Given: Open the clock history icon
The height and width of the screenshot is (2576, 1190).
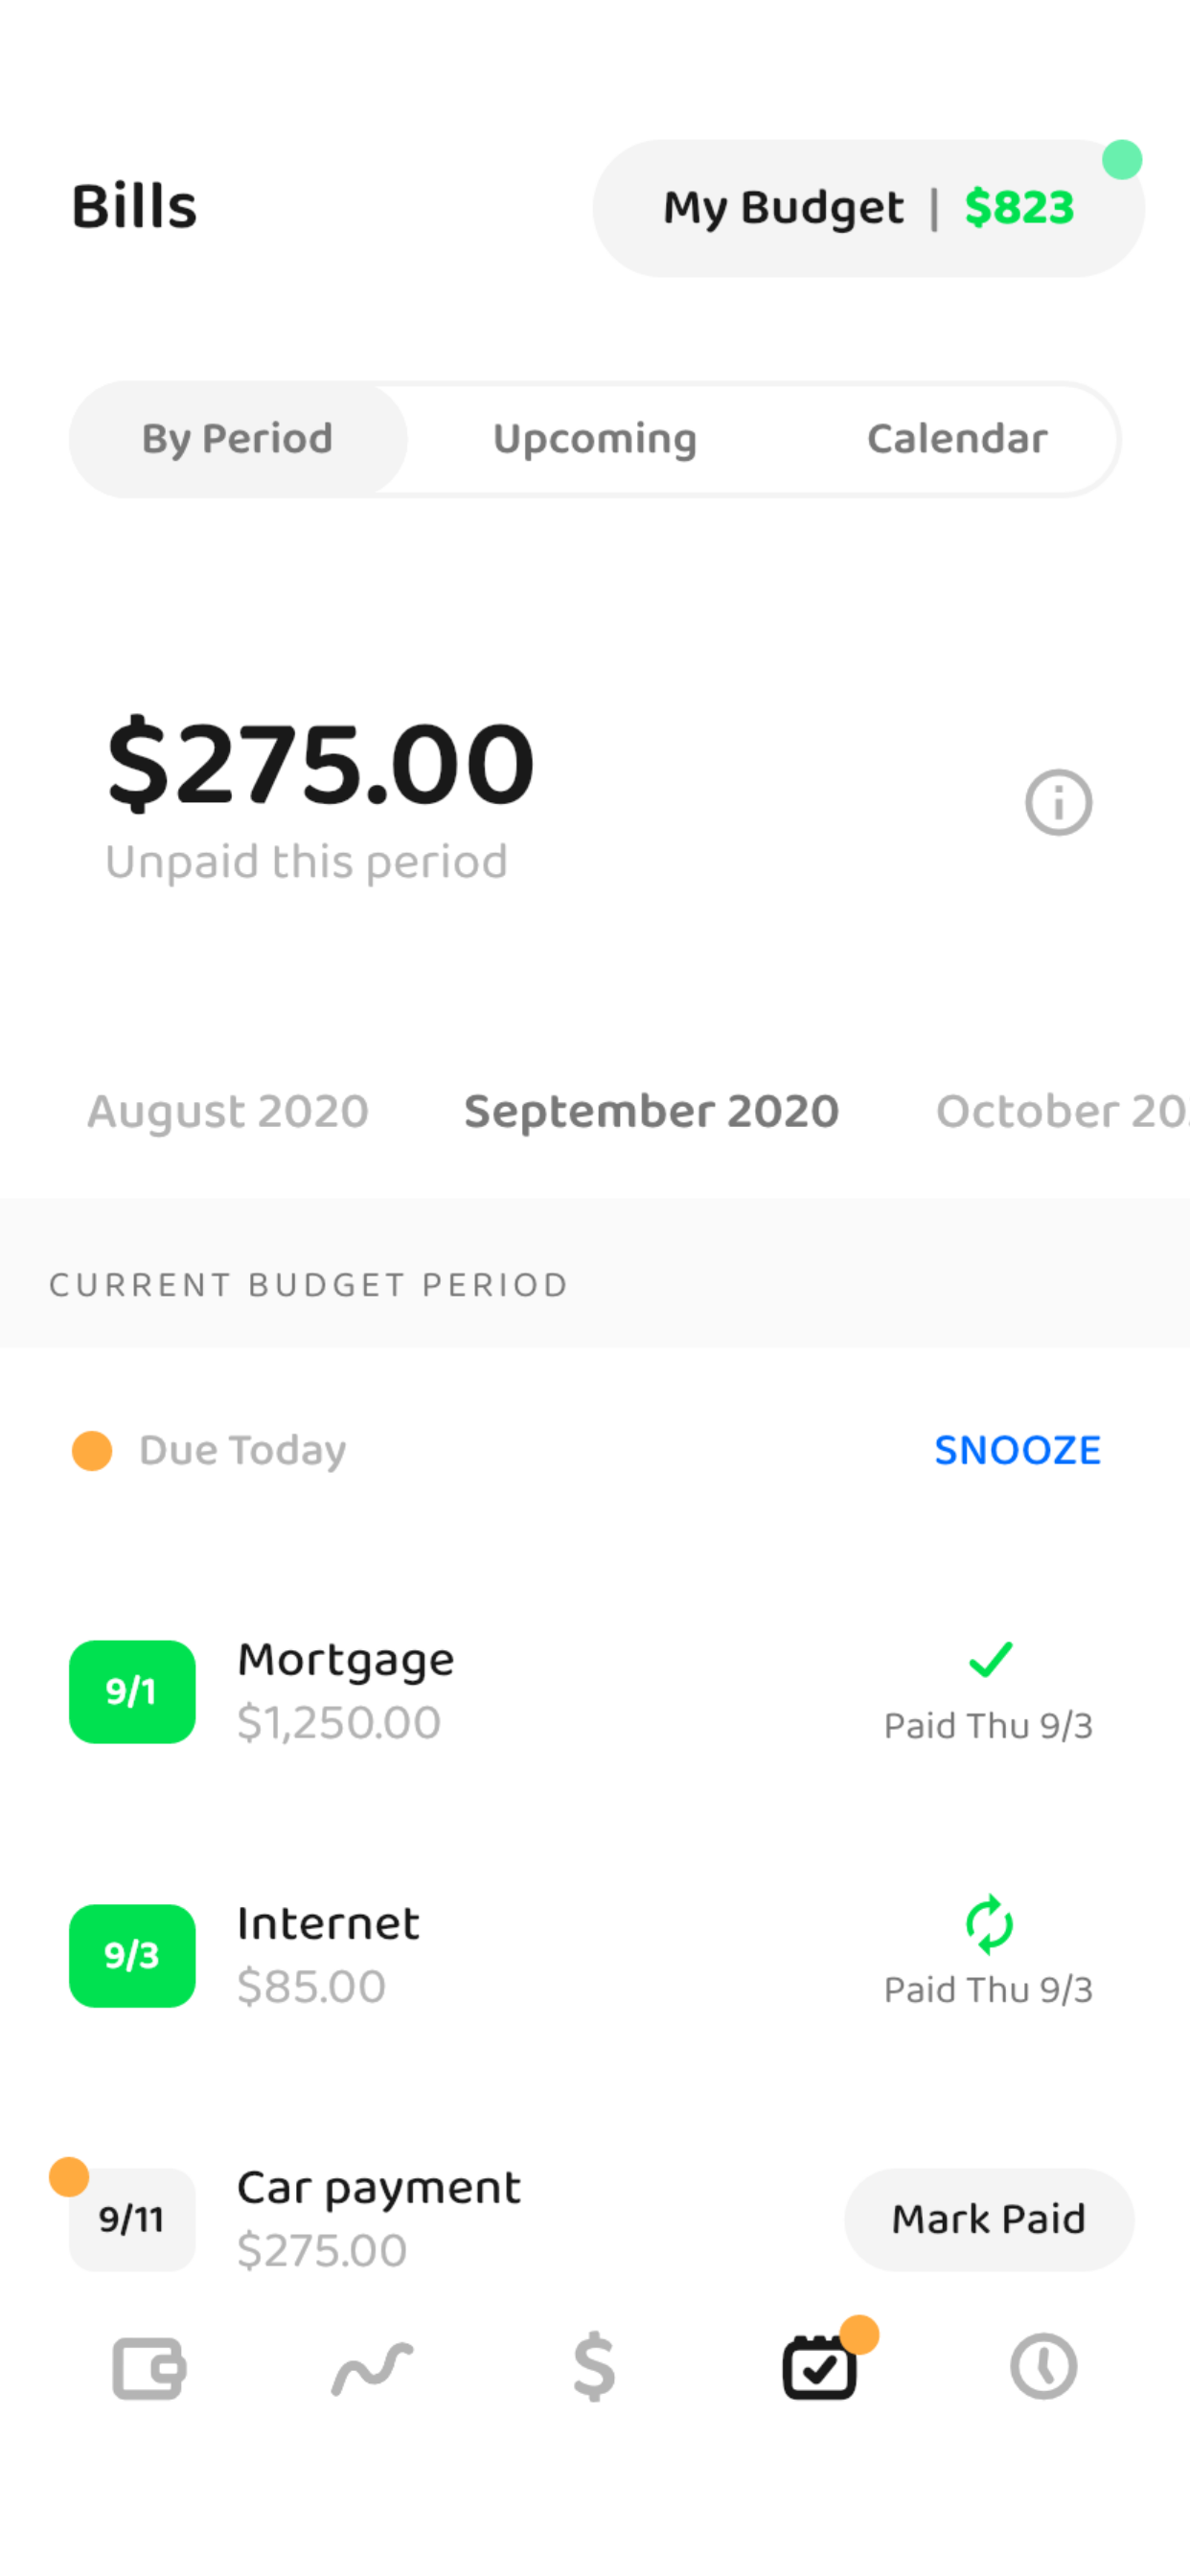Looking at the screenshot, I should click(x=1043, y=2367).
